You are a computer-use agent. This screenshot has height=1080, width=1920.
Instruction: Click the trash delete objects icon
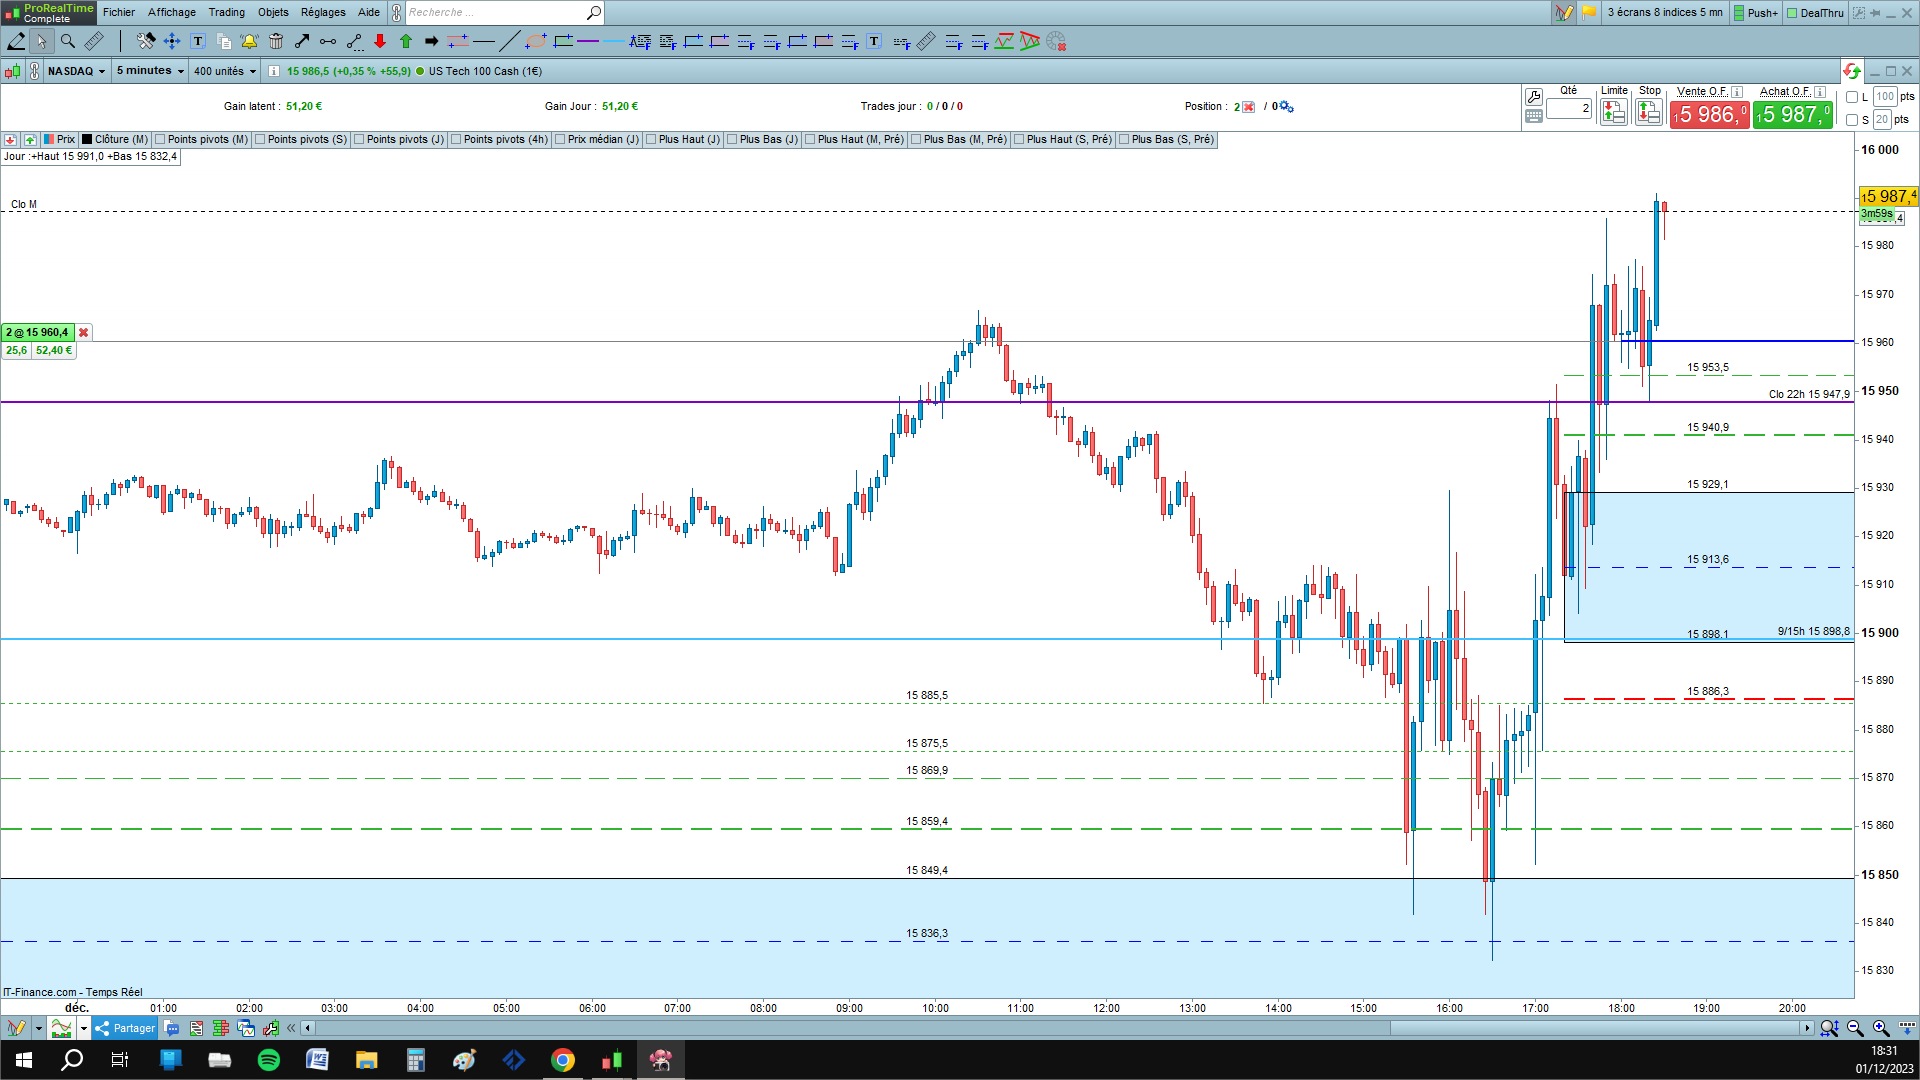(x=276, y=41)
